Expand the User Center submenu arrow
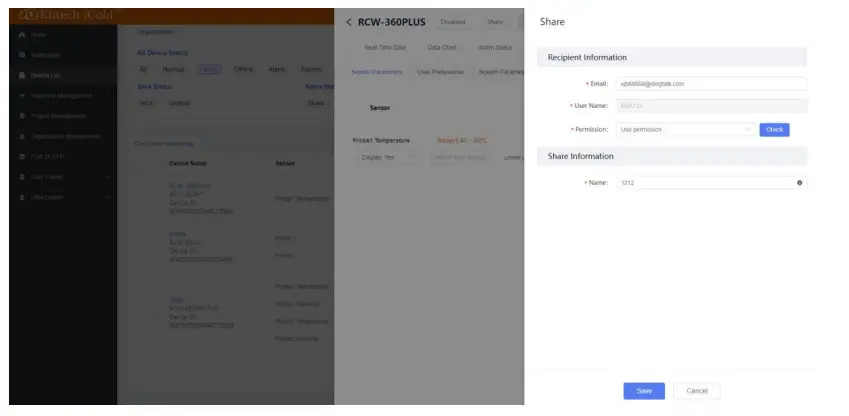Image resolution: width=849 pixels, height=416 pixels. click(x=107, y=177)
